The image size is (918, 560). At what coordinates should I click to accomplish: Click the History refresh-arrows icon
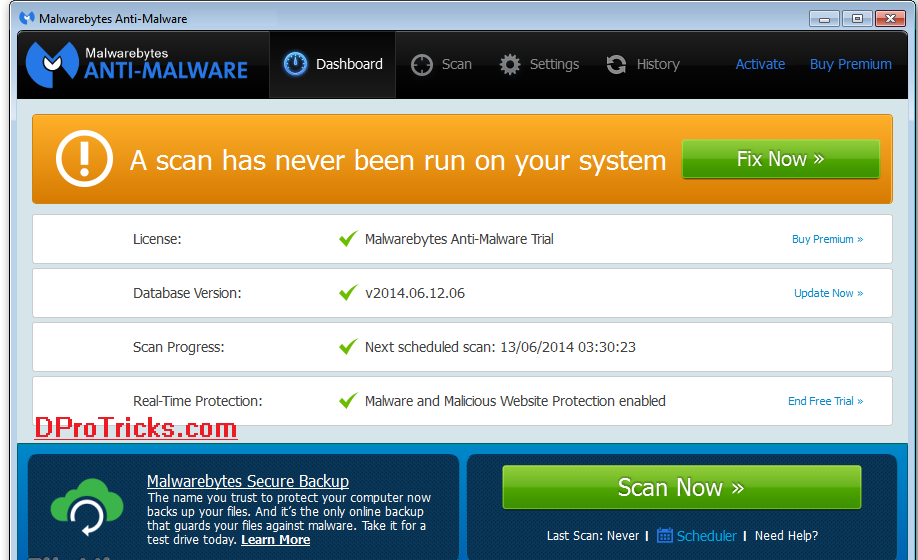pyautogui.click(x=616, y=64)
